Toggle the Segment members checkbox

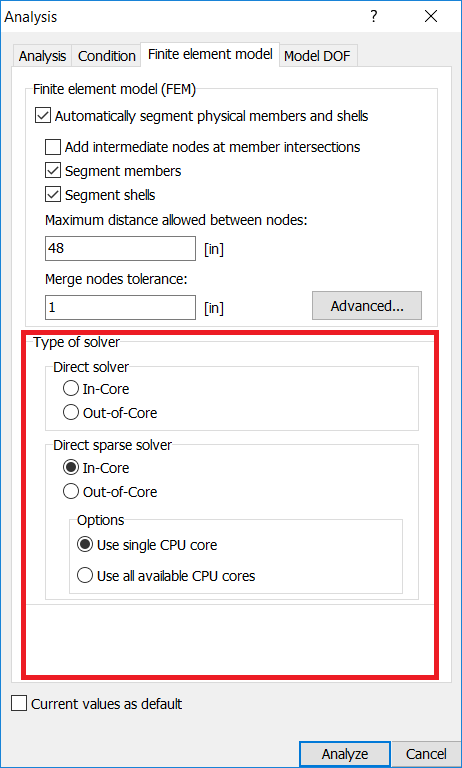tap(53, 171)
